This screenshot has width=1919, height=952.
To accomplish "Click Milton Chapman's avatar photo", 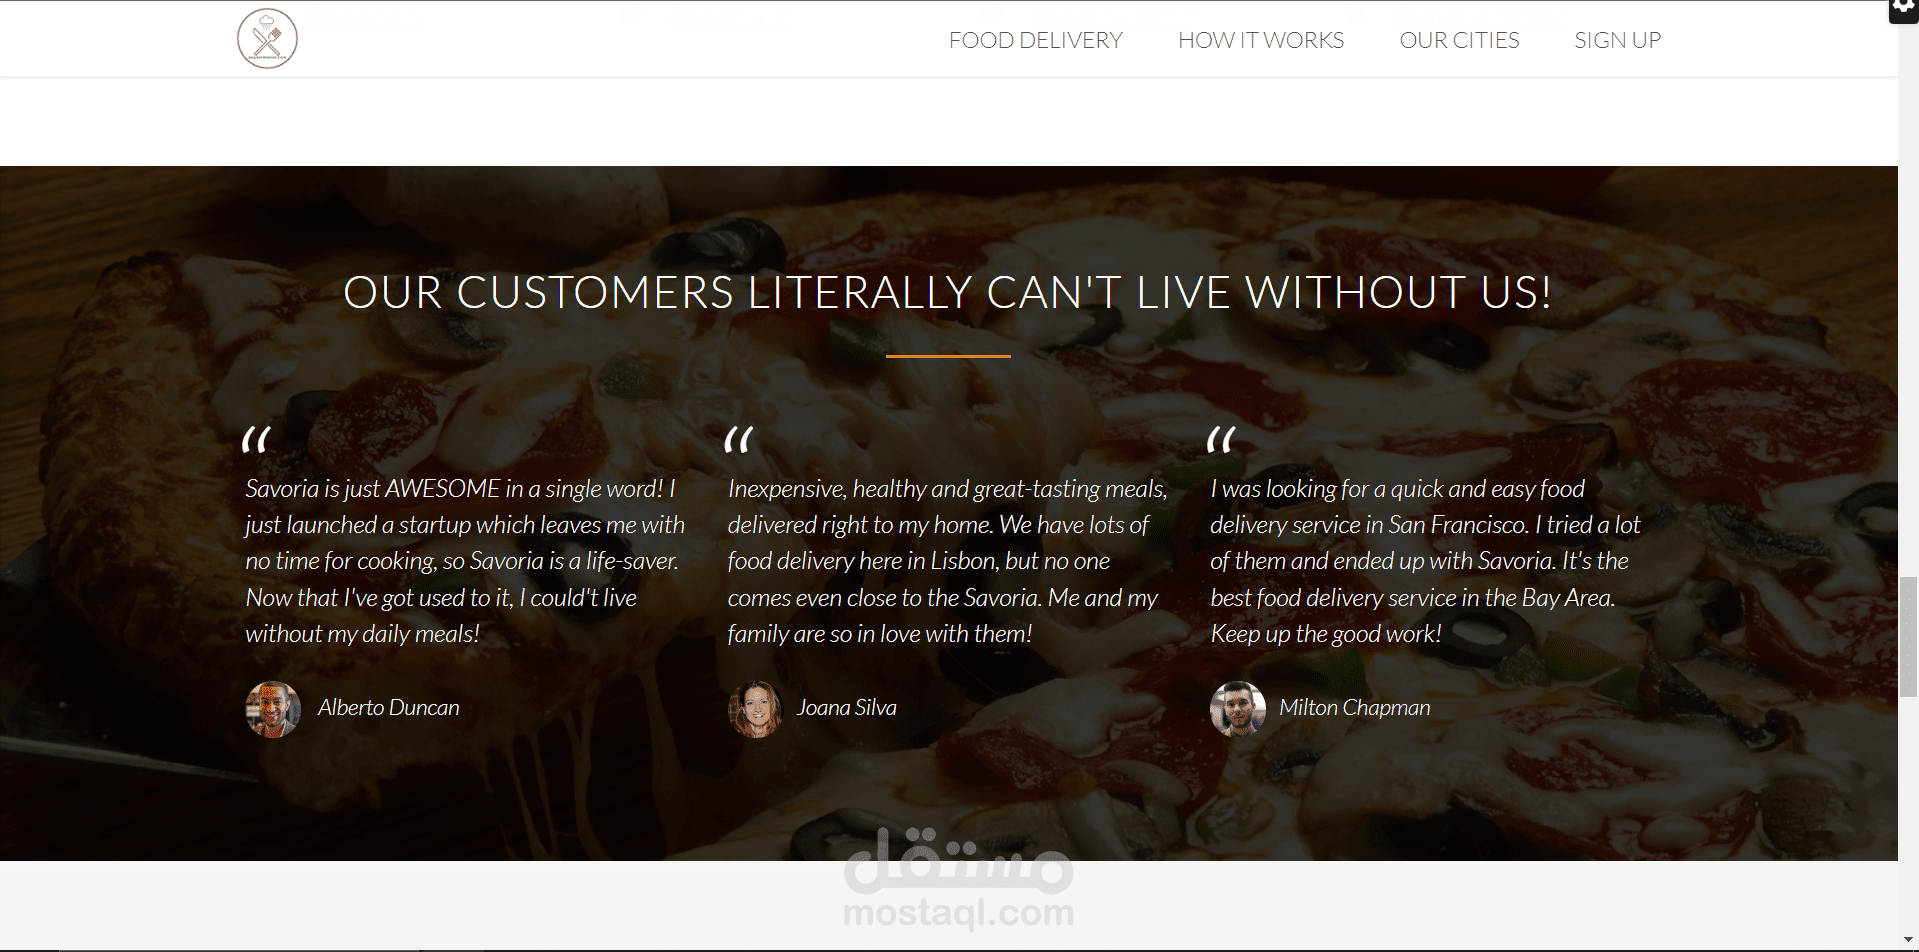I will pos(1238,709).
